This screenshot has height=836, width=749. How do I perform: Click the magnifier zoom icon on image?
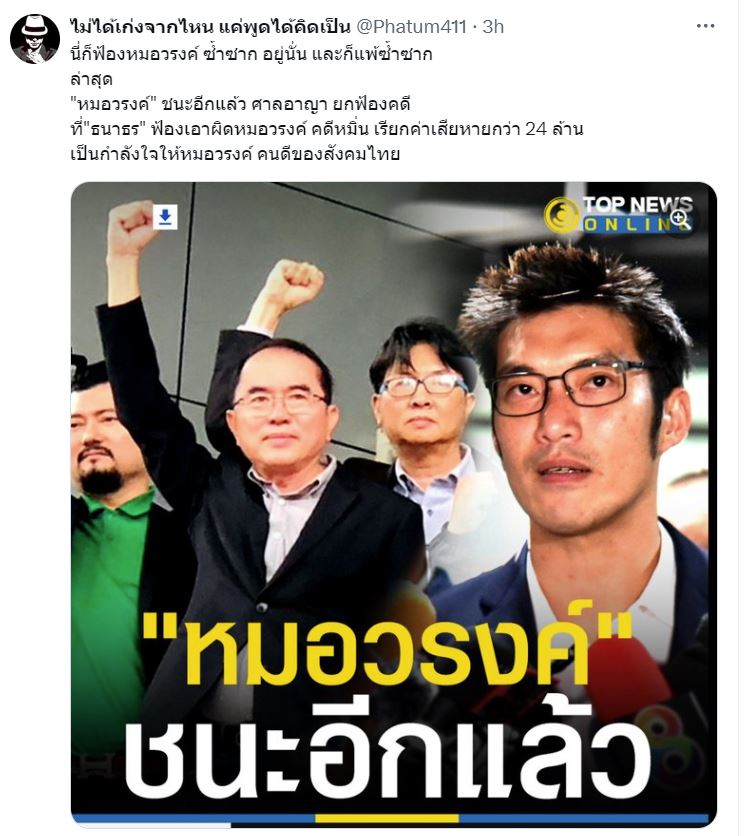[680, 219]
